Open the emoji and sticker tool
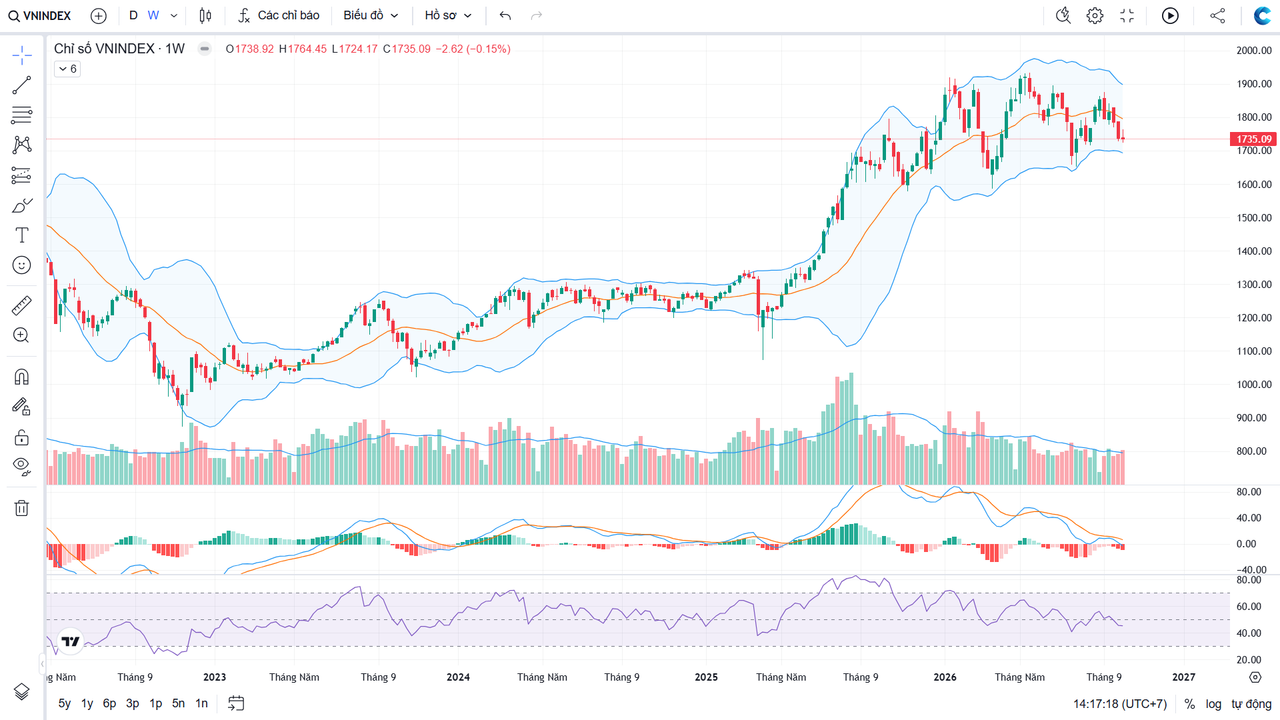 click(22, 265)
